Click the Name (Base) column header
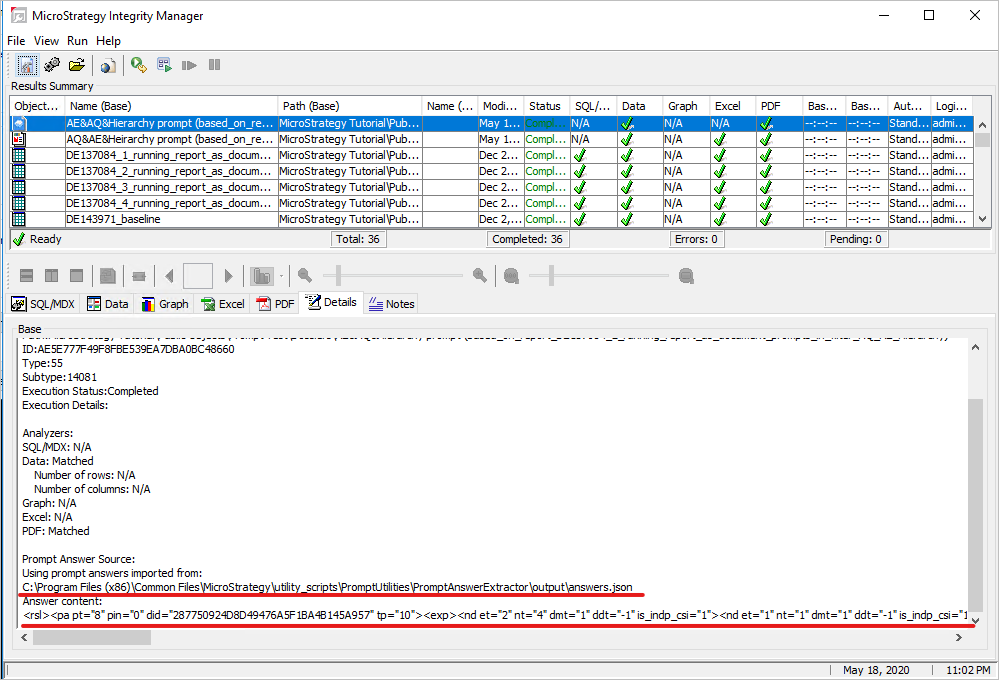Screen dimensions: 999x680 170,106
